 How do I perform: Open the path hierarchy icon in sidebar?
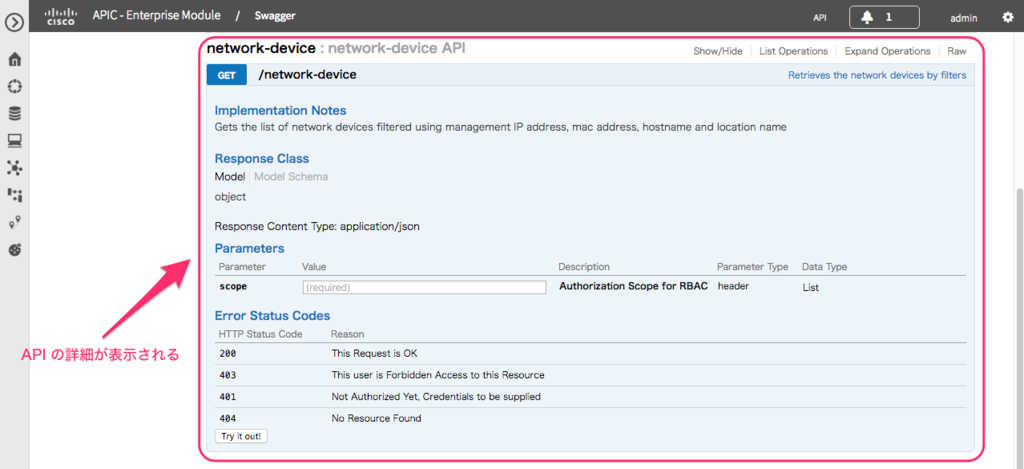click(x=14, y=195)
